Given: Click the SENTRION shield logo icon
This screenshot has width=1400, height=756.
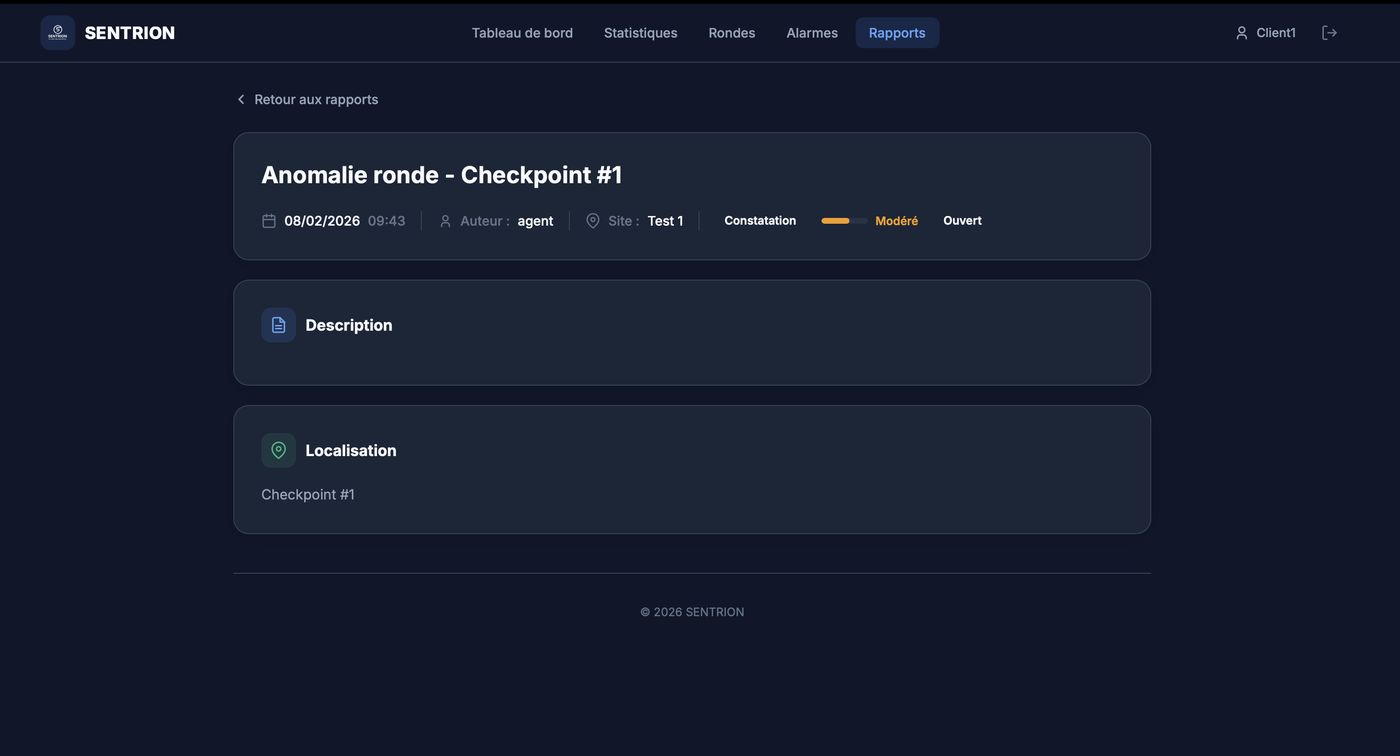Looking at the screenshot, I should click(57, 33).
